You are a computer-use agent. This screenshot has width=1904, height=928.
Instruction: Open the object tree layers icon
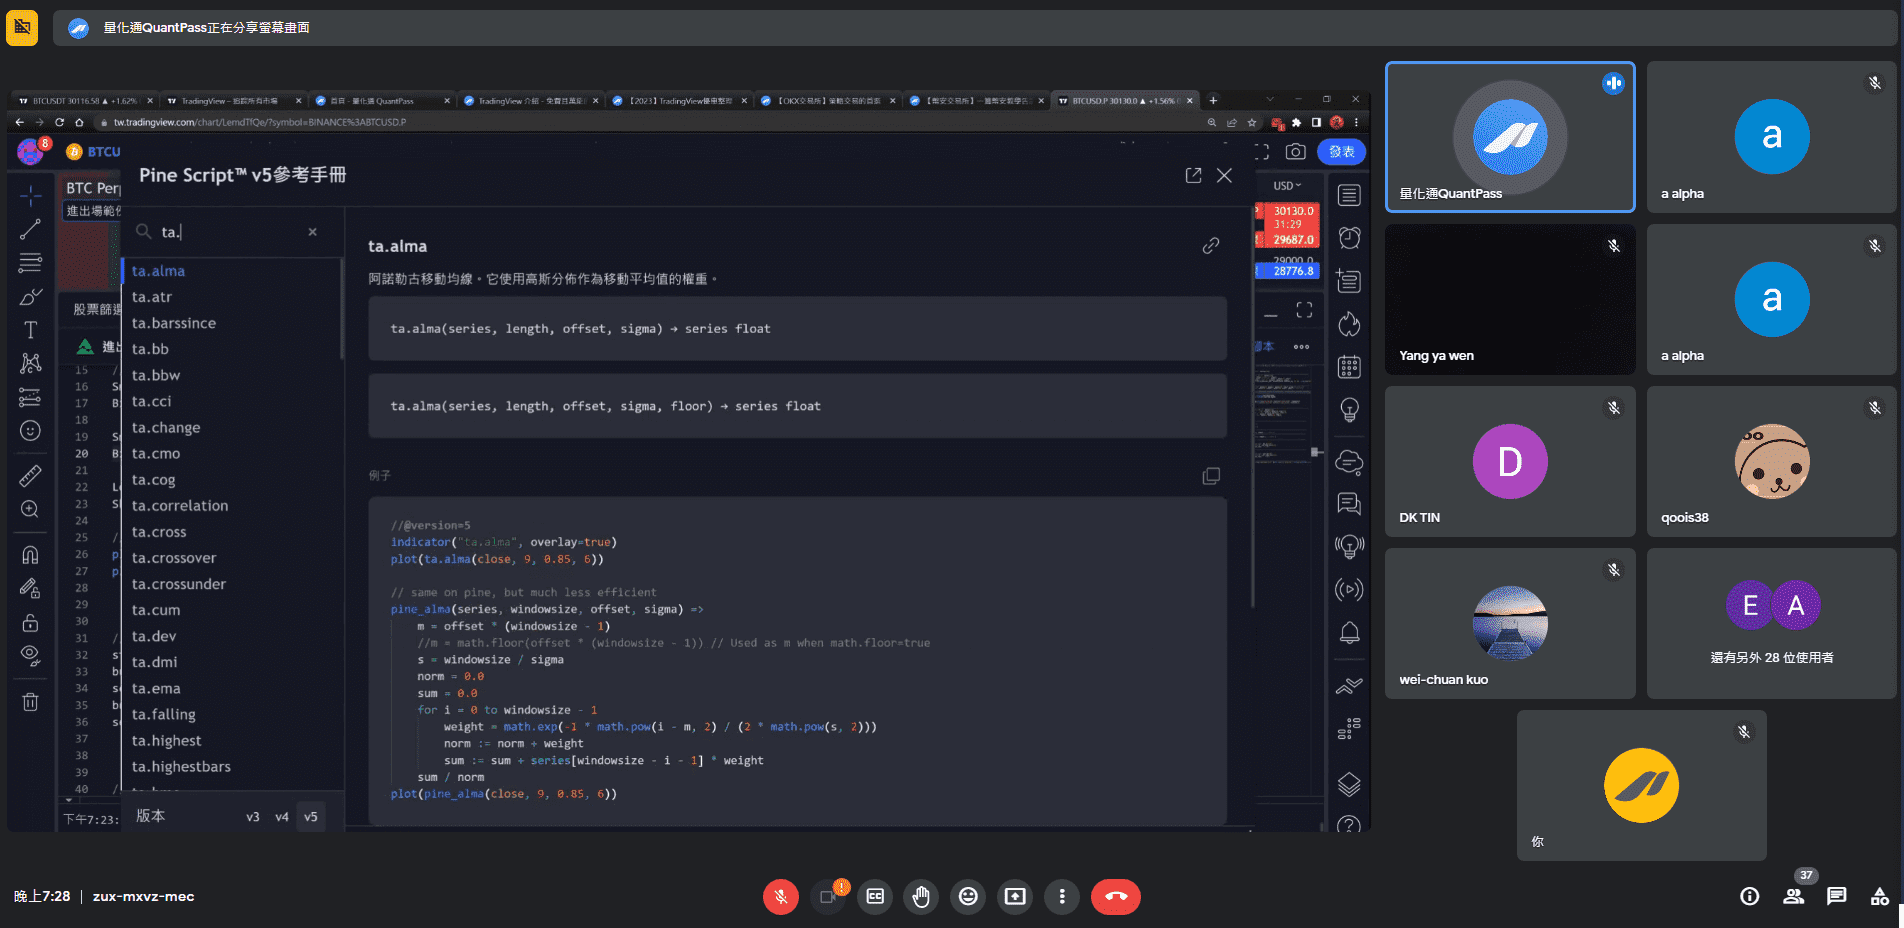click(1349, 785)
